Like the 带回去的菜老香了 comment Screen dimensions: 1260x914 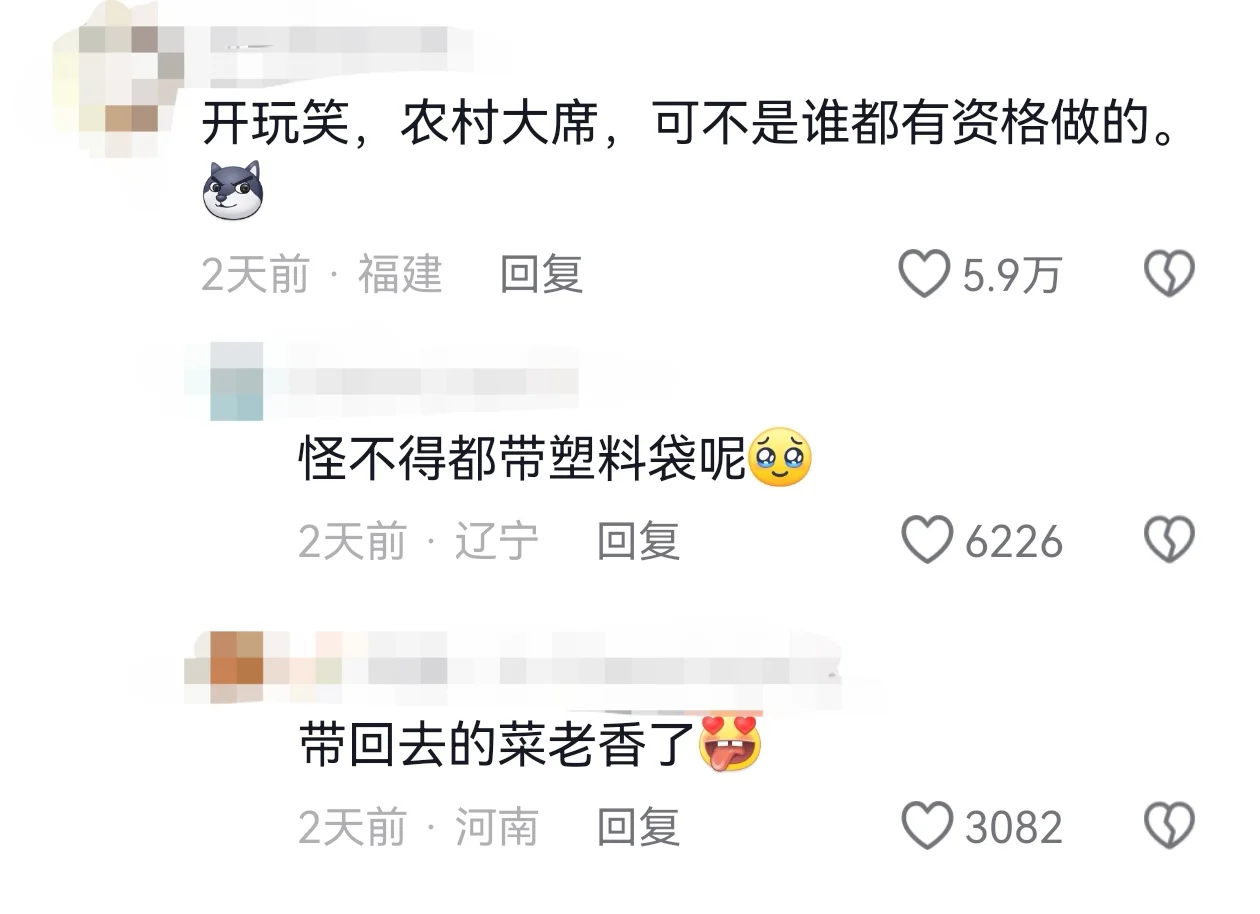[x=926, y=826]
